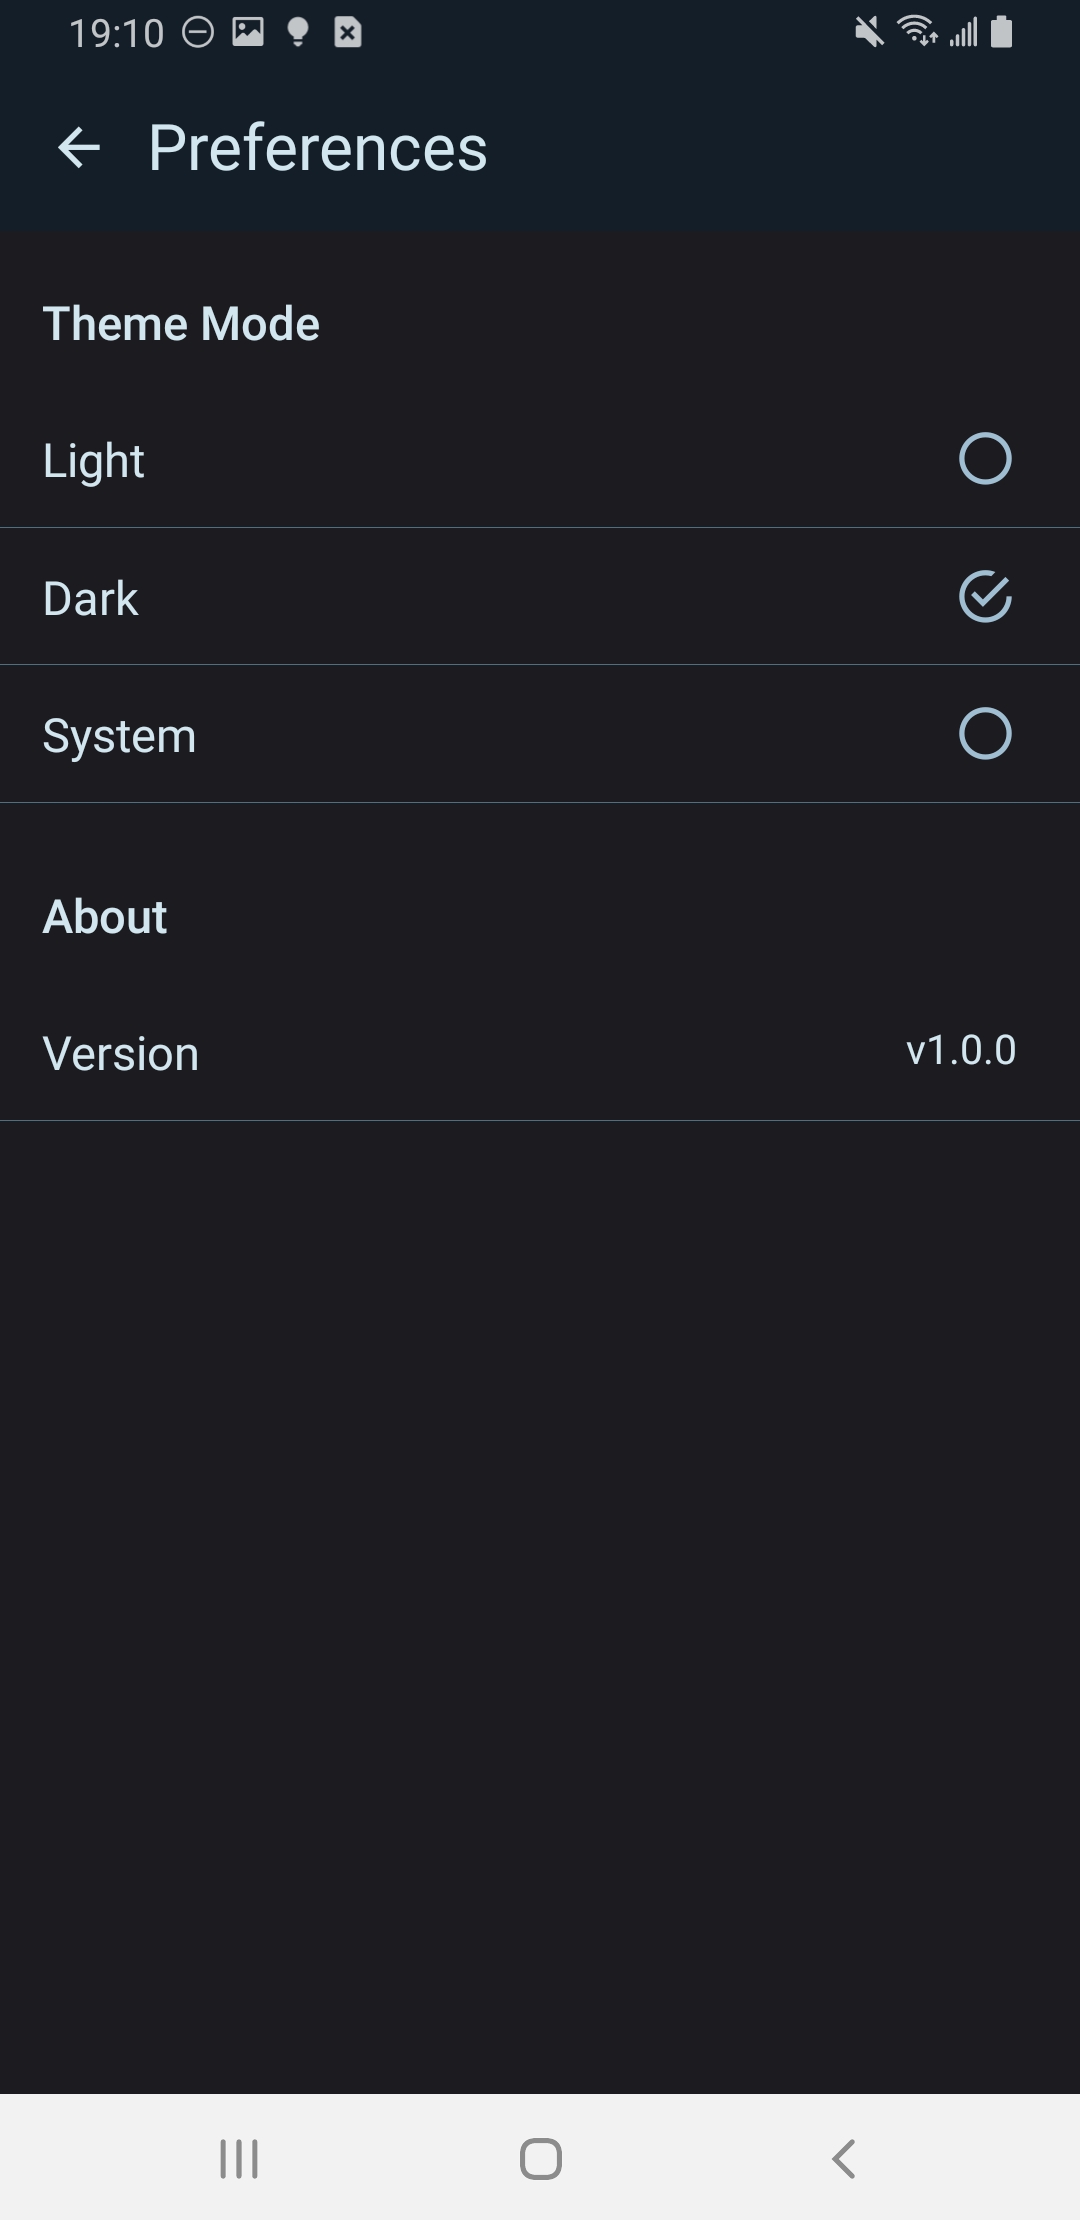Tap the v1.0.0 version number

coord(960,1051)
